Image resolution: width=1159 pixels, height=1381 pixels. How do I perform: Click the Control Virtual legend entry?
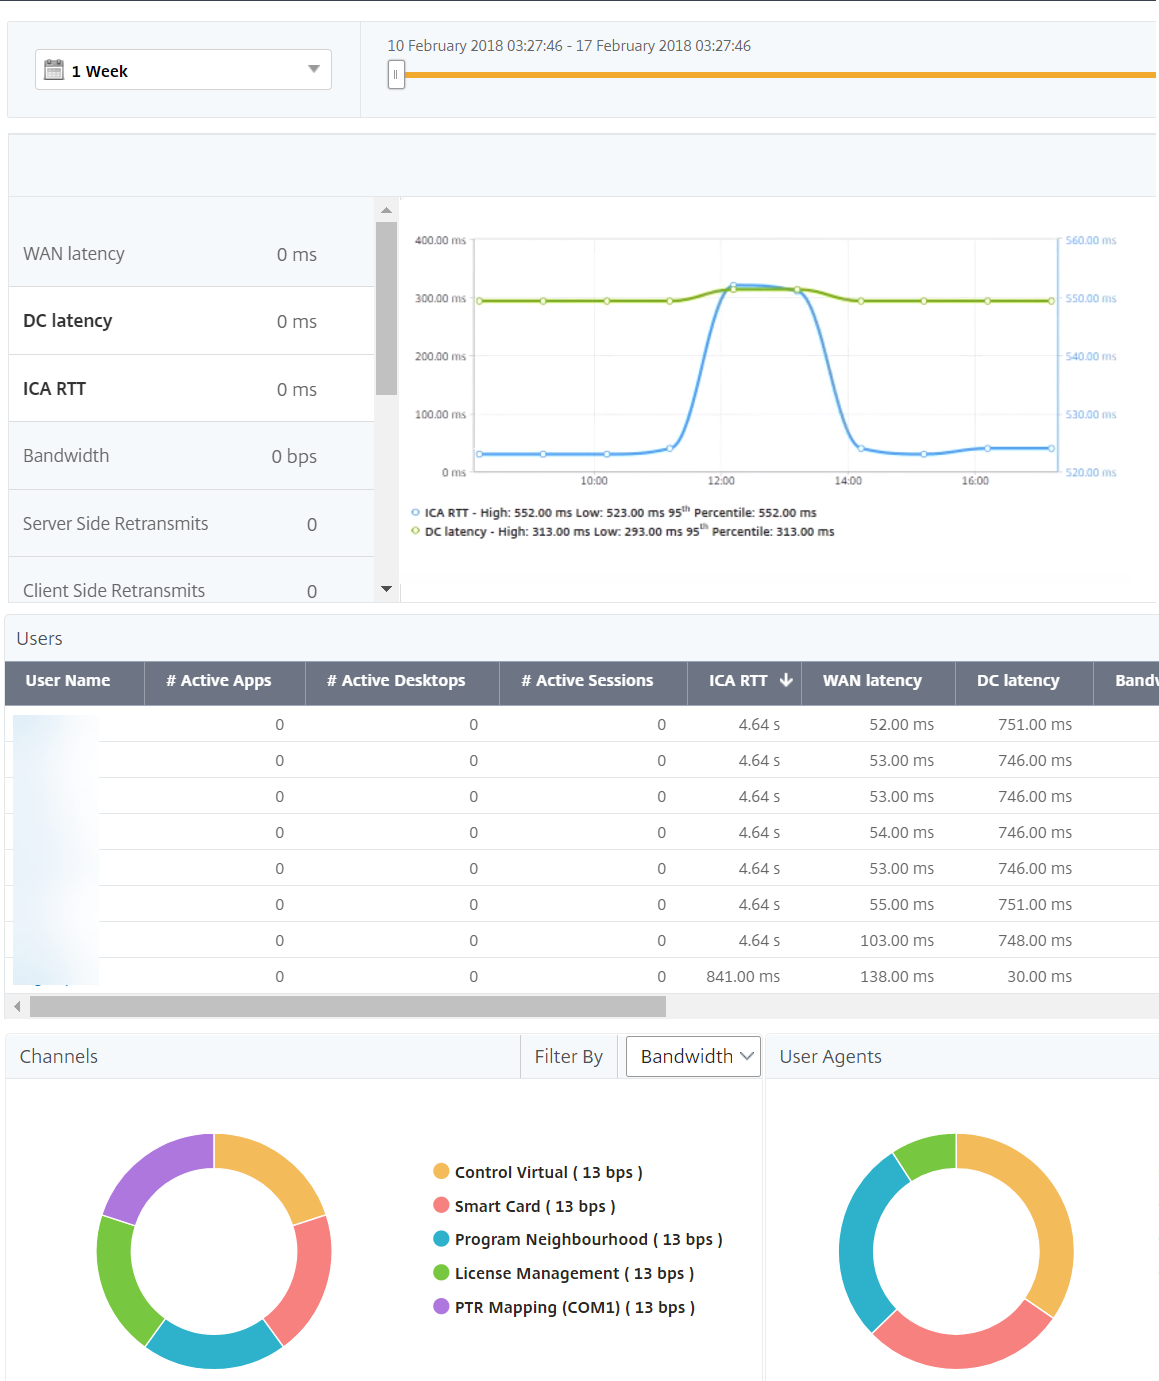click(x=538, y=1172)
